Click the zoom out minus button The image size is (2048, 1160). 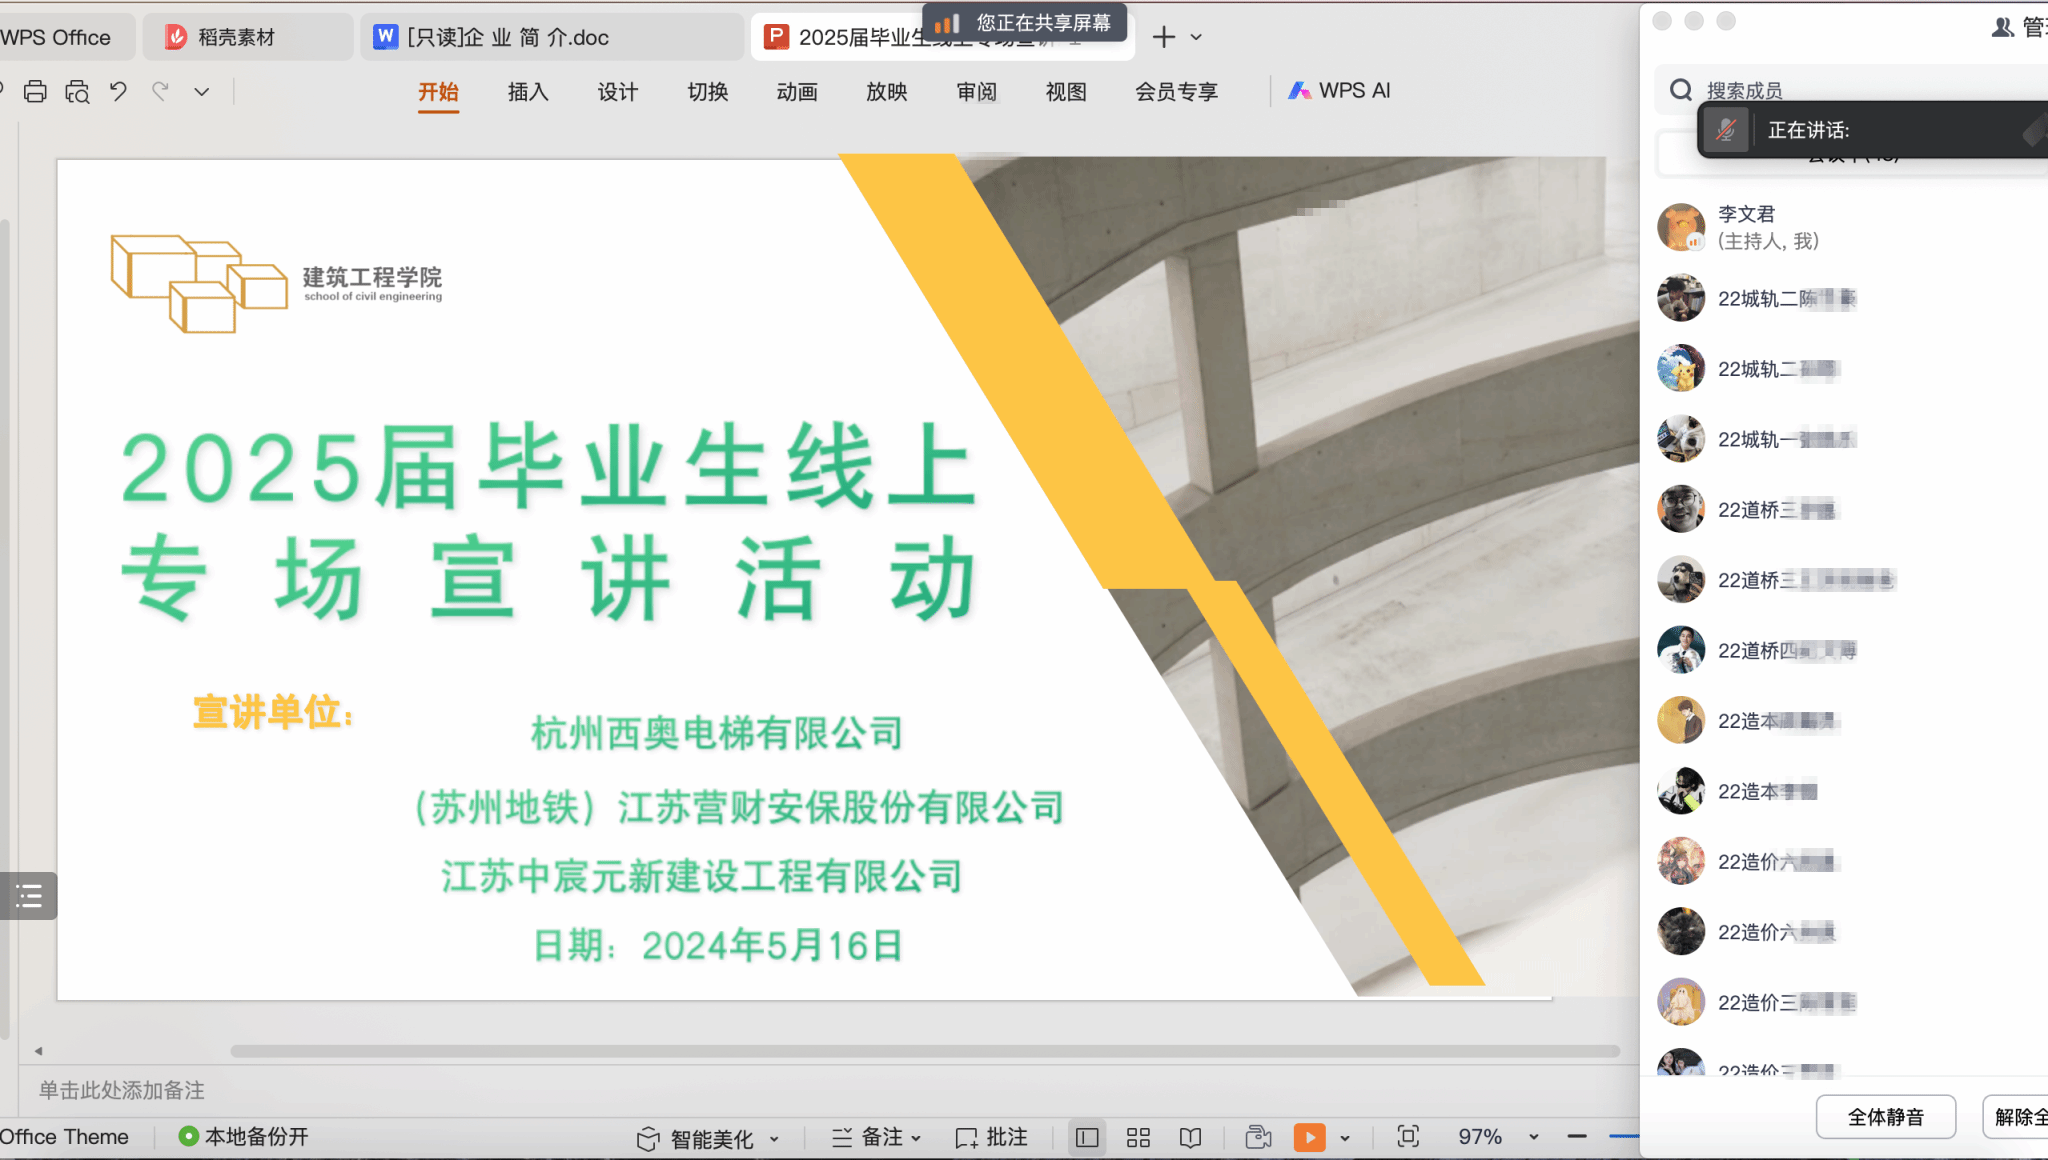coord(1577,1136)
